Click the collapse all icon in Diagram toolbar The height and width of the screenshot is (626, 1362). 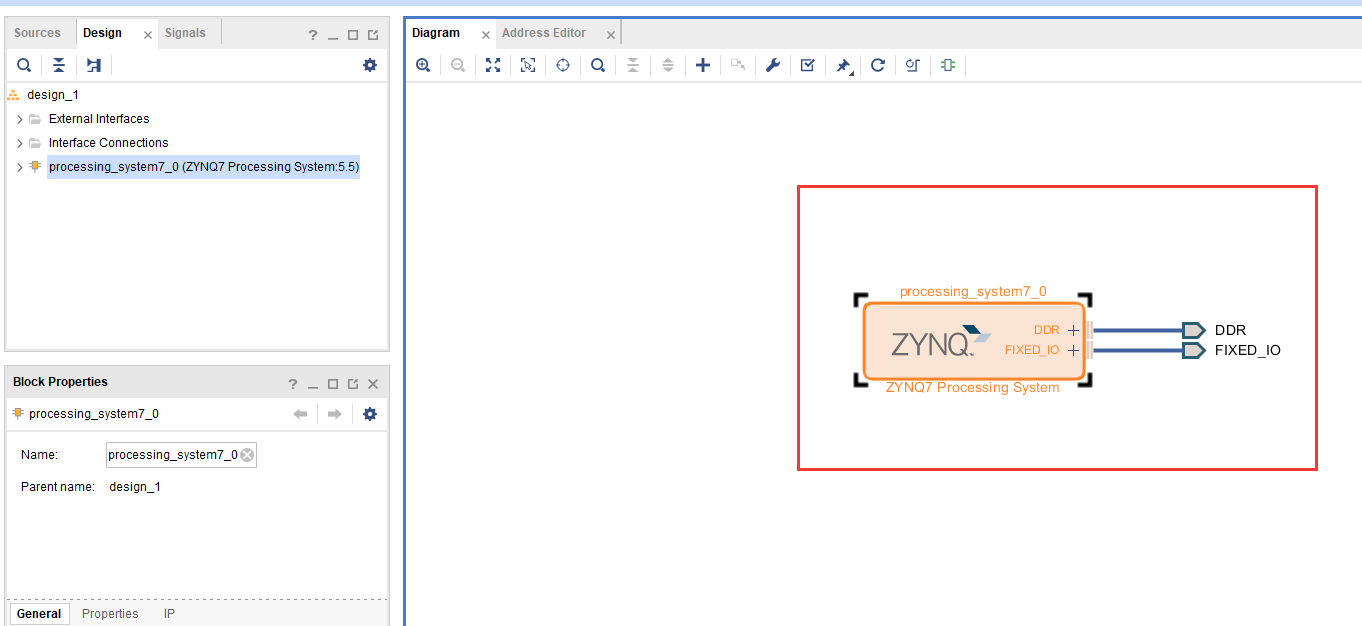(x=633, y=65)
